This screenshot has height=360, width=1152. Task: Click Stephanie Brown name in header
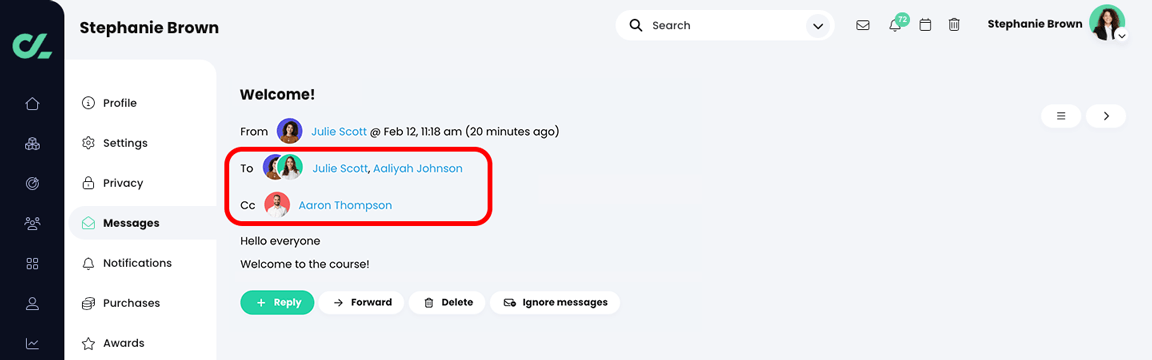[x=1034, y=24]
